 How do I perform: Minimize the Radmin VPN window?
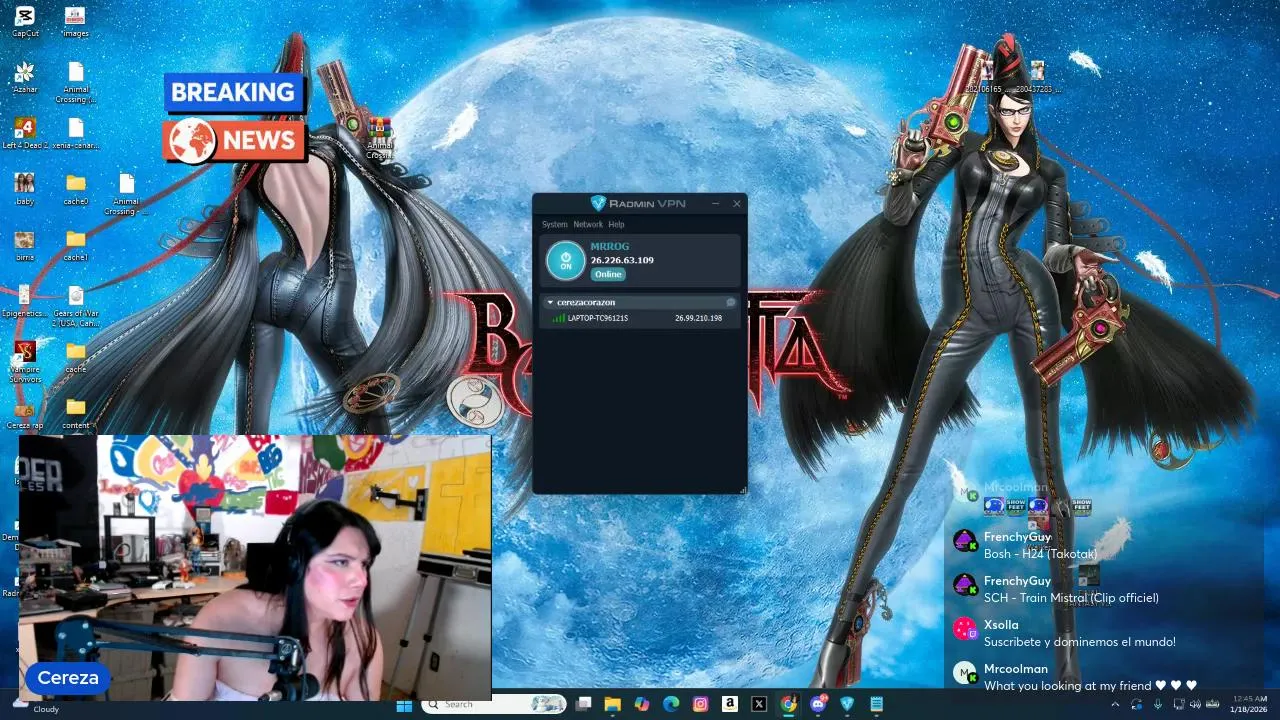715,203
